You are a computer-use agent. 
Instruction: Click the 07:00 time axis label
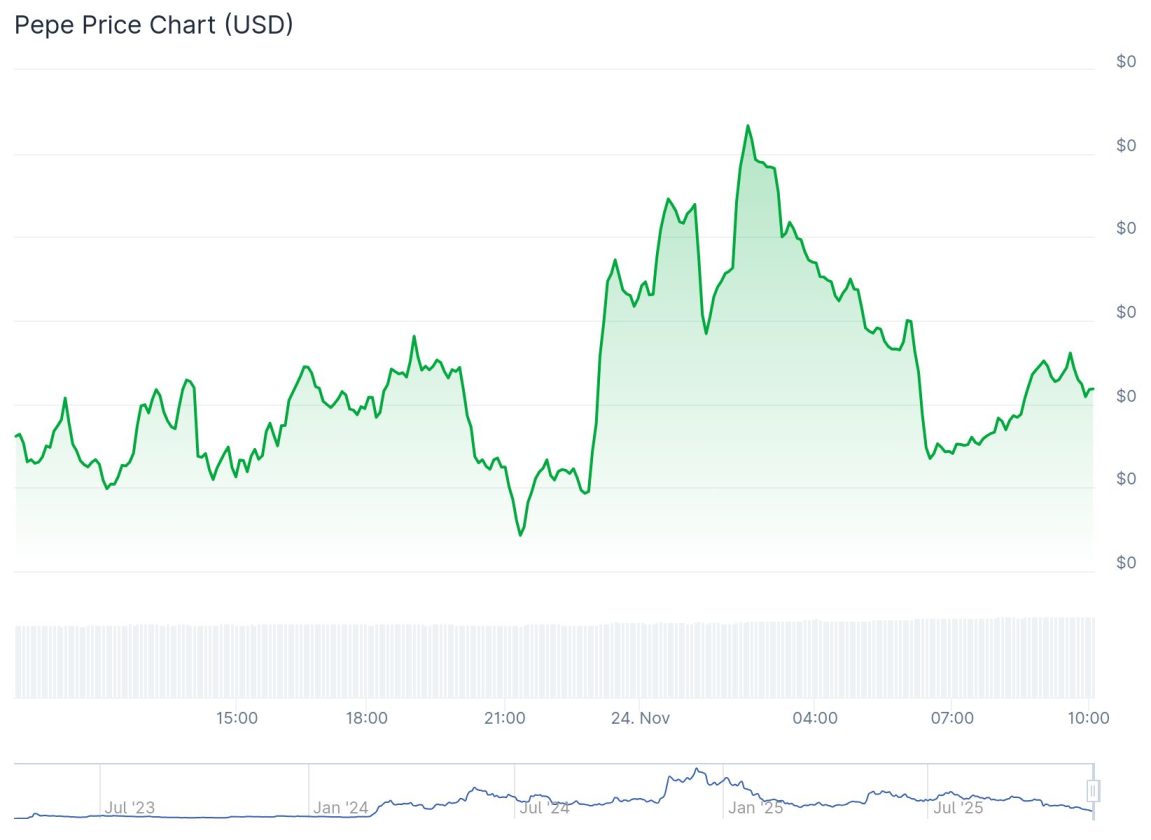tap(952, 718)
